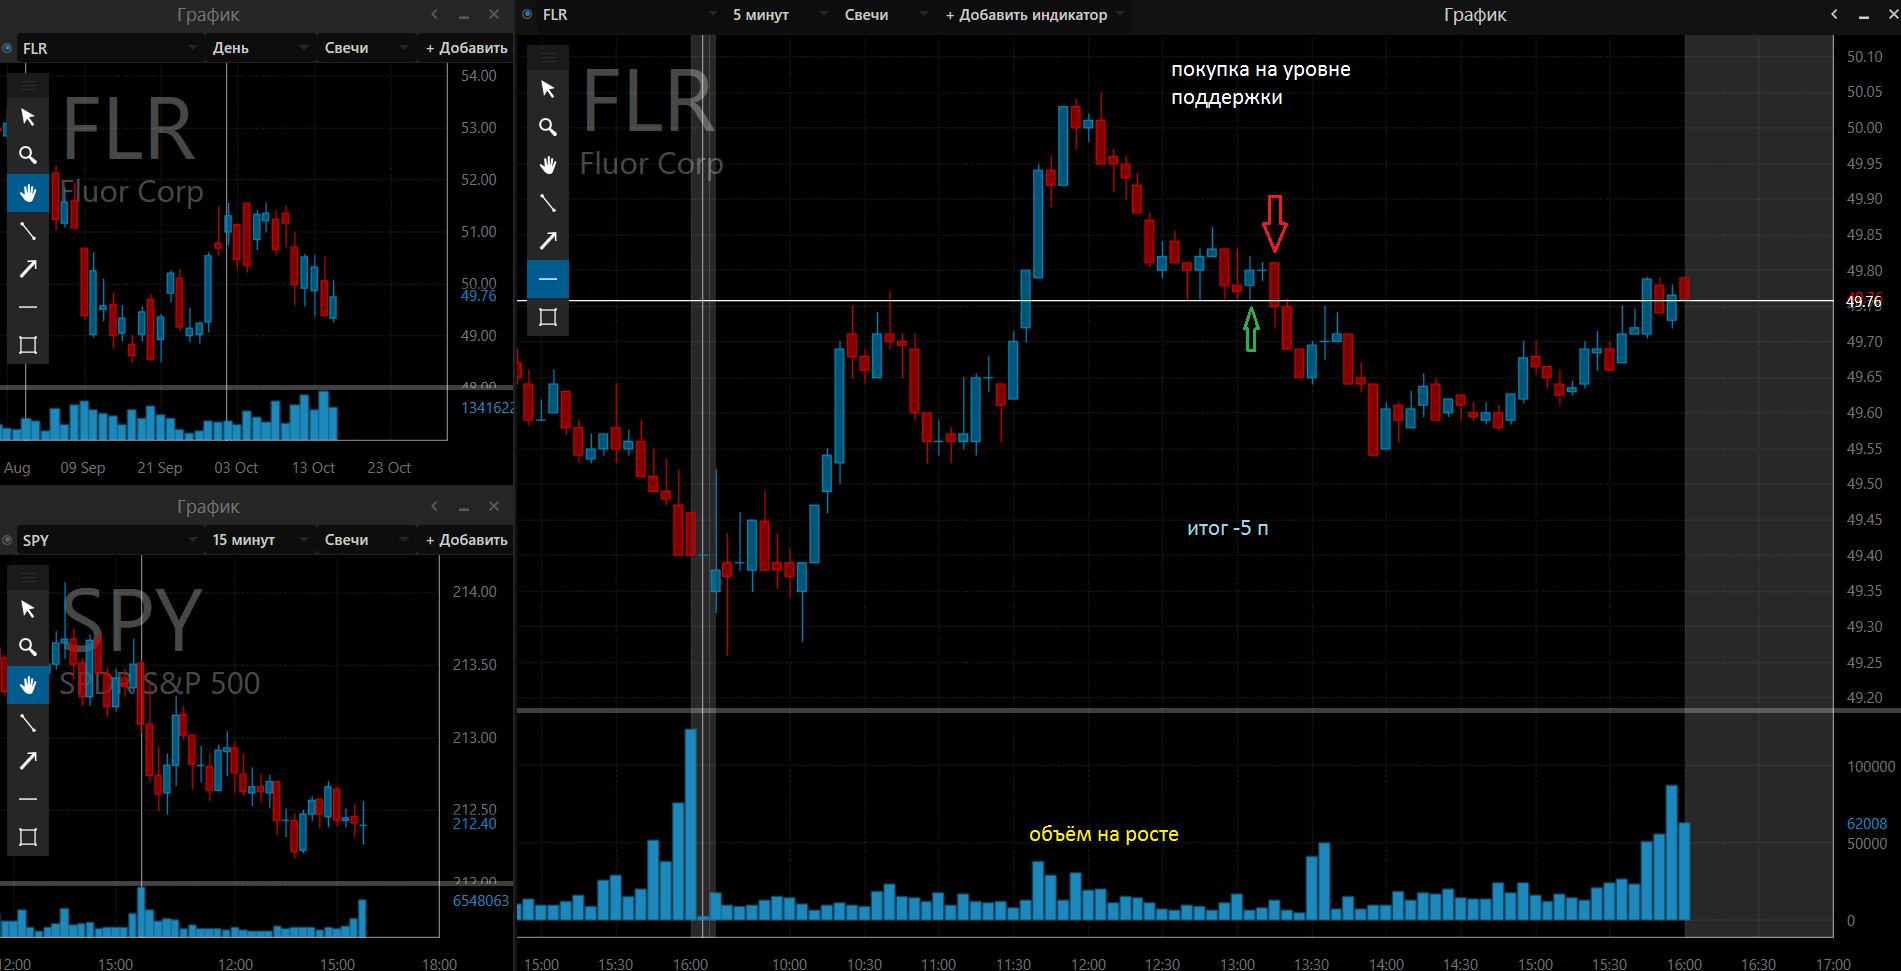Open the 'Добавить индикатор' dropdown
The image size is (1901, 971).
[1035, 15]
